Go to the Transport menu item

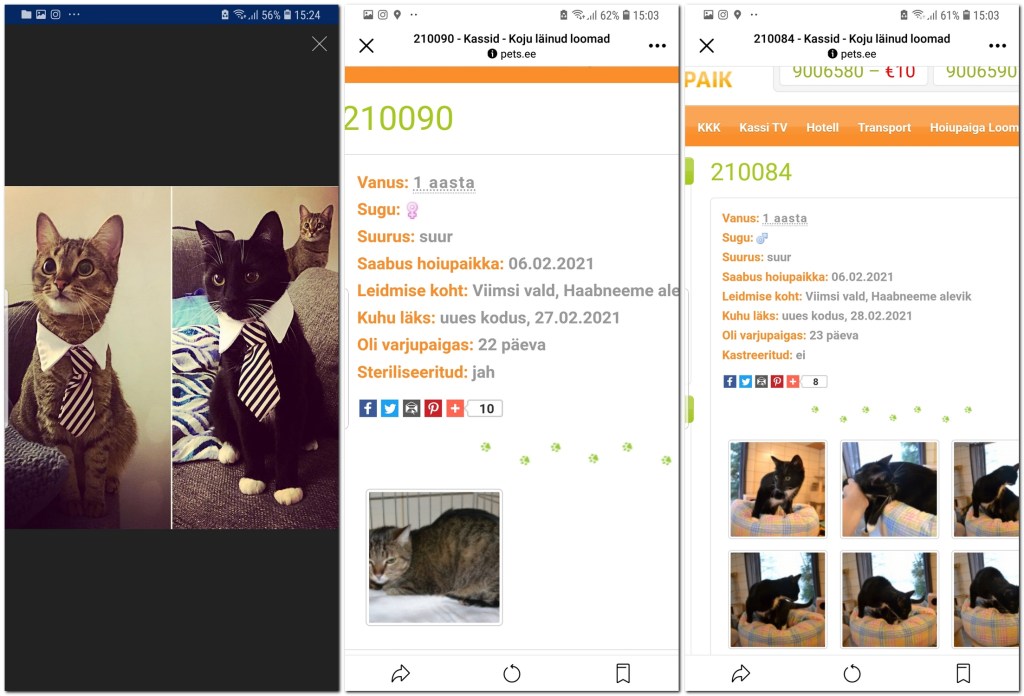(884, 127)
